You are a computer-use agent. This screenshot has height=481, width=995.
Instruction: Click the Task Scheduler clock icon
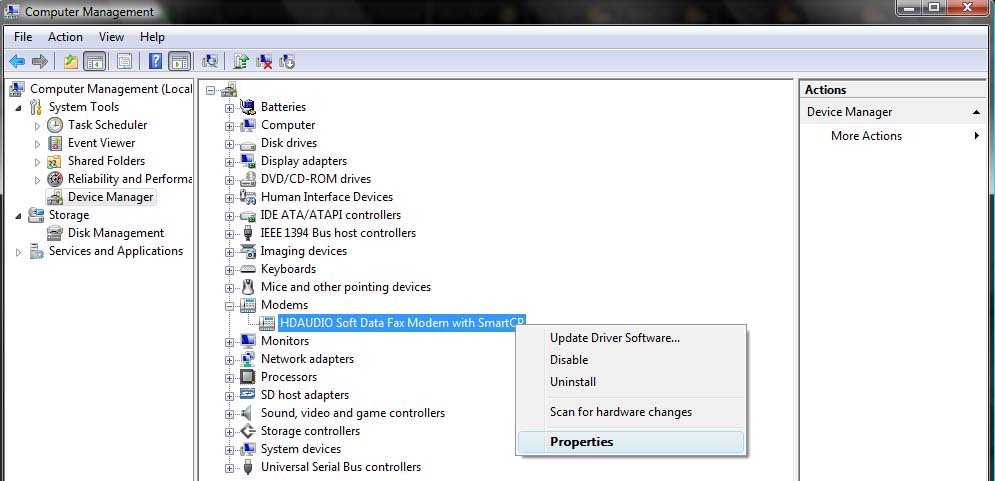point(55,125)
